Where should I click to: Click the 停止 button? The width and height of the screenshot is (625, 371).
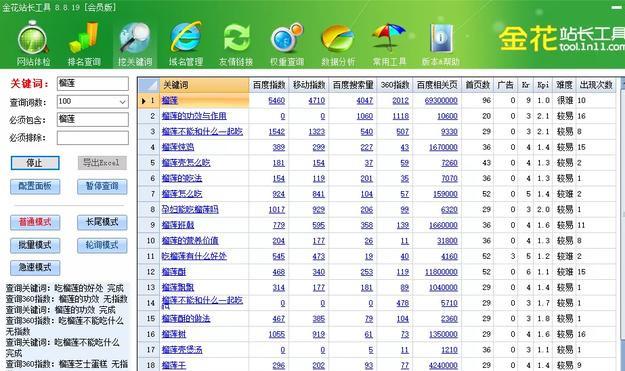coord(35,163)
